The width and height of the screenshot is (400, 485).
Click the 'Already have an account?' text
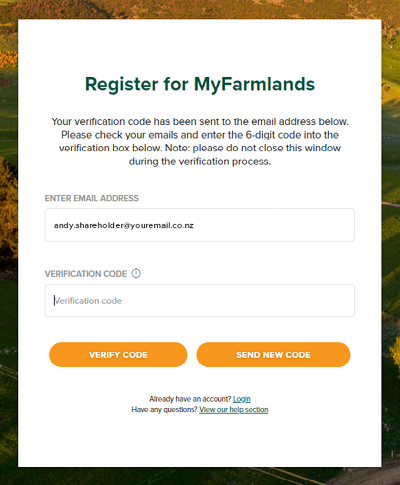click(190, 399)
